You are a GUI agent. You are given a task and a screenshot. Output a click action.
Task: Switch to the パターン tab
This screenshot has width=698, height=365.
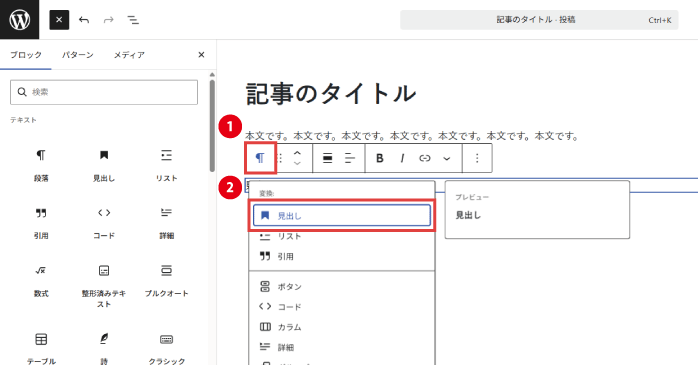click(x=77, y=55)
